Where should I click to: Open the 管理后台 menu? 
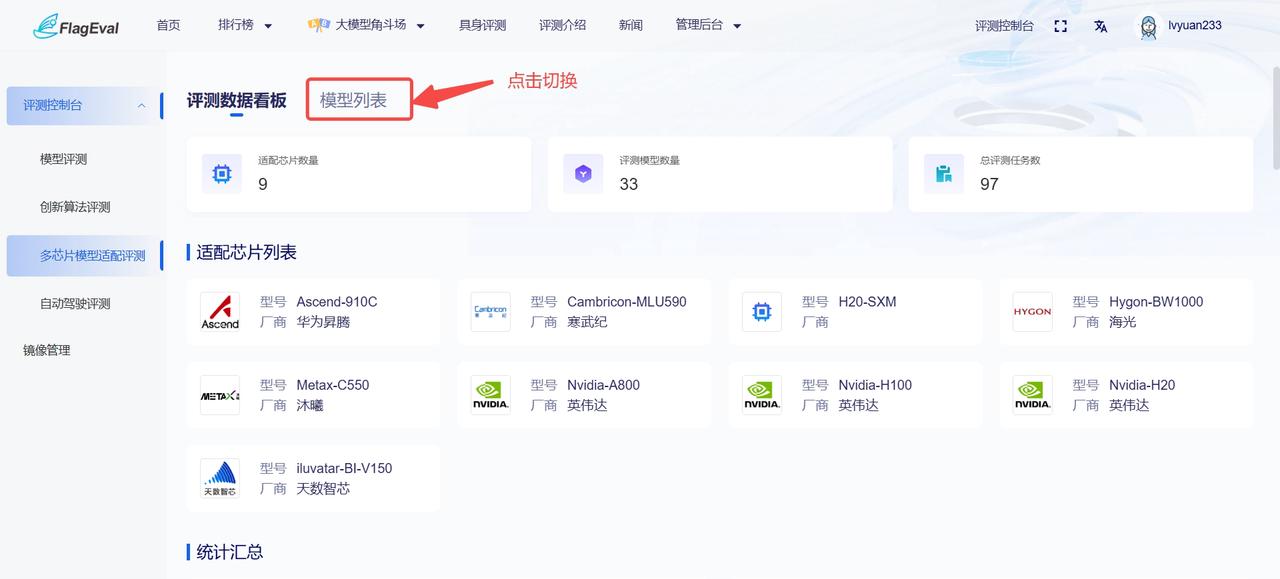(699, 25)
